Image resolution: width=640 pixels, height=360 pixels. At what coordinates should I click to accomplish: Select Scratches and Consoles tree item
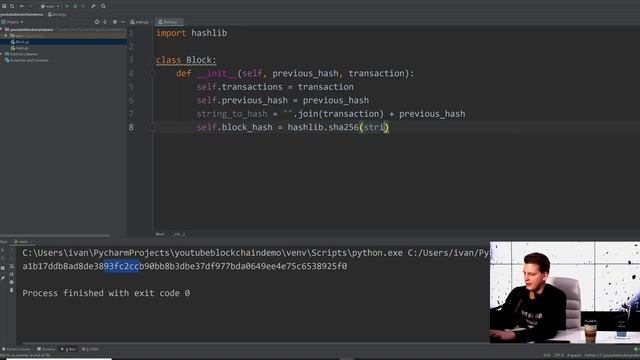pyautogui.click(x=27, y=60)
